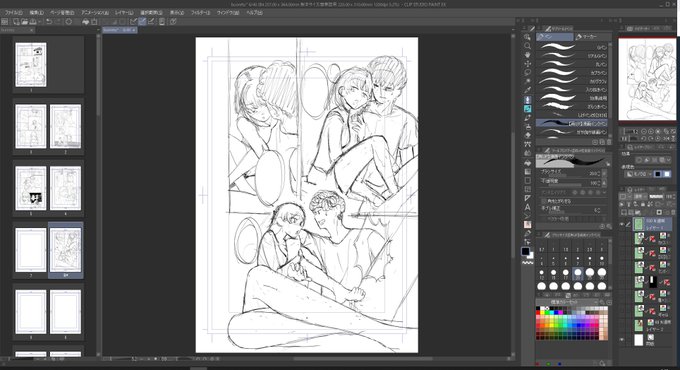Click the Navigator zoom in icon

coord(651,131)
